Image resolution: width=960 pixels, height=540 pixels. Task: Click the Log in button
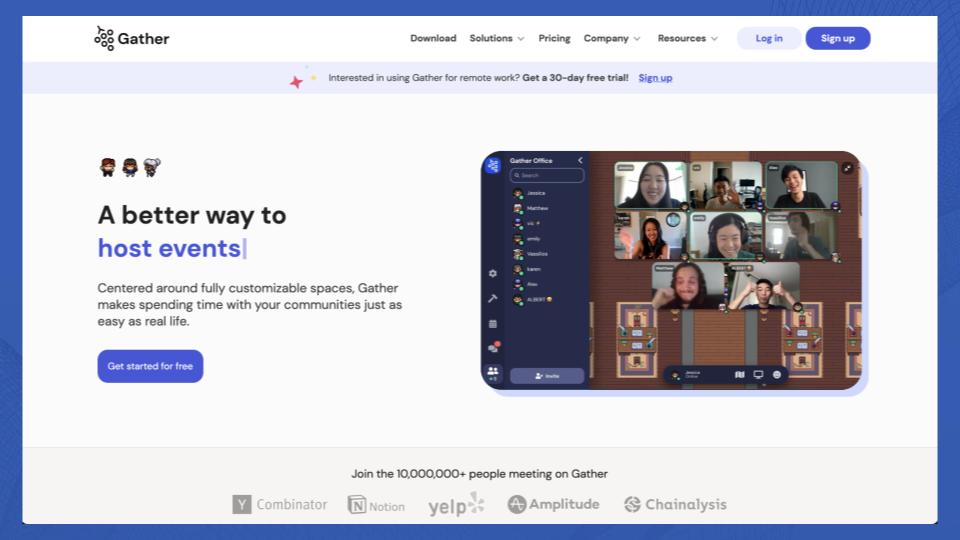(x=768, y=38)
